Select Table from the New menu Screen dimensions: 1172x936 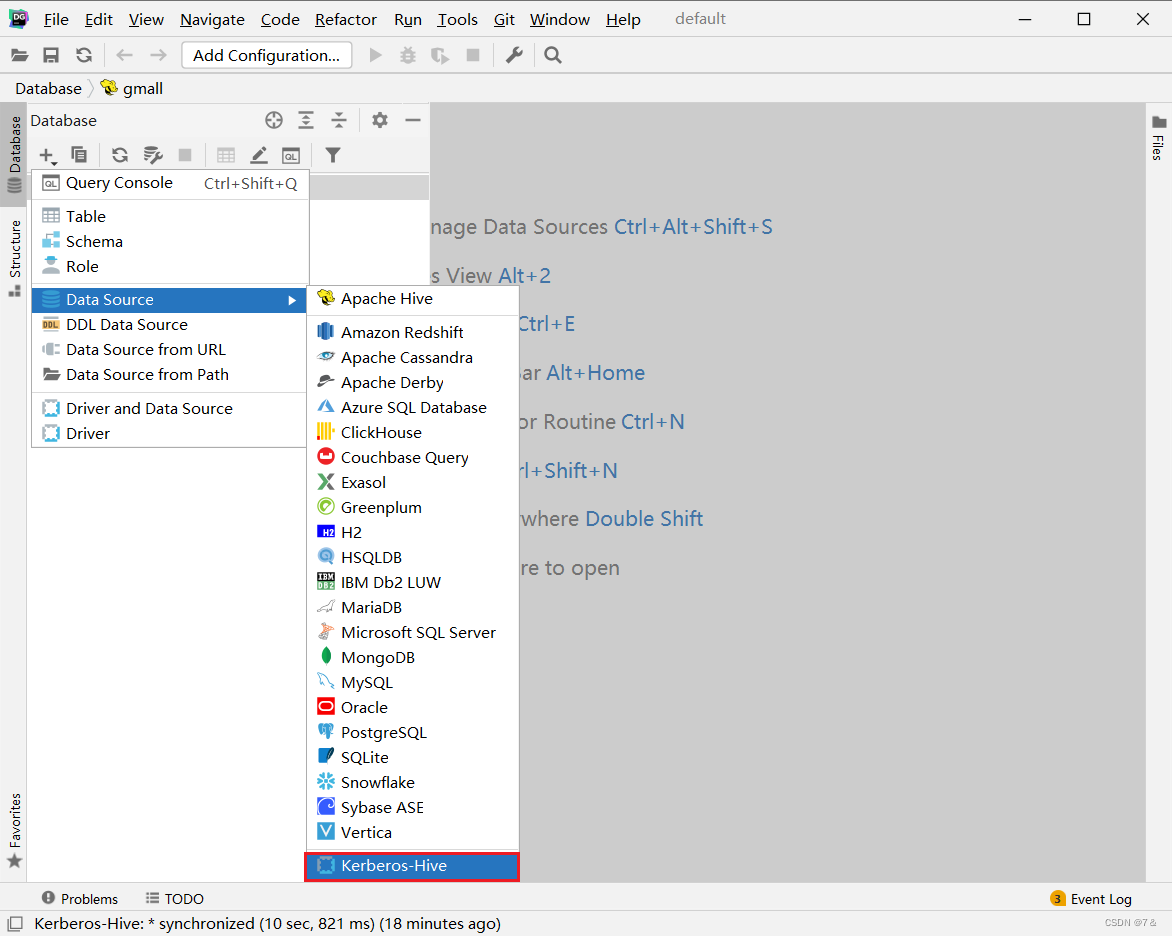(x=170, y=216)
